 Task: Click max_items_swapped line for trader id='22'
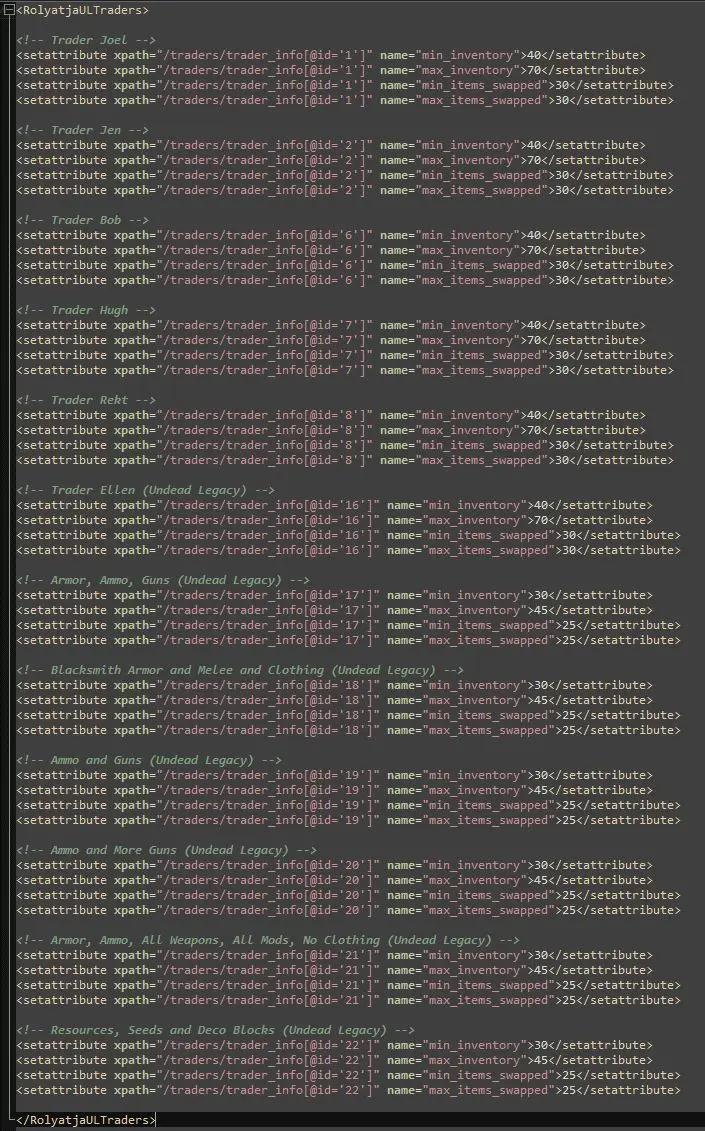point(348,1090)
